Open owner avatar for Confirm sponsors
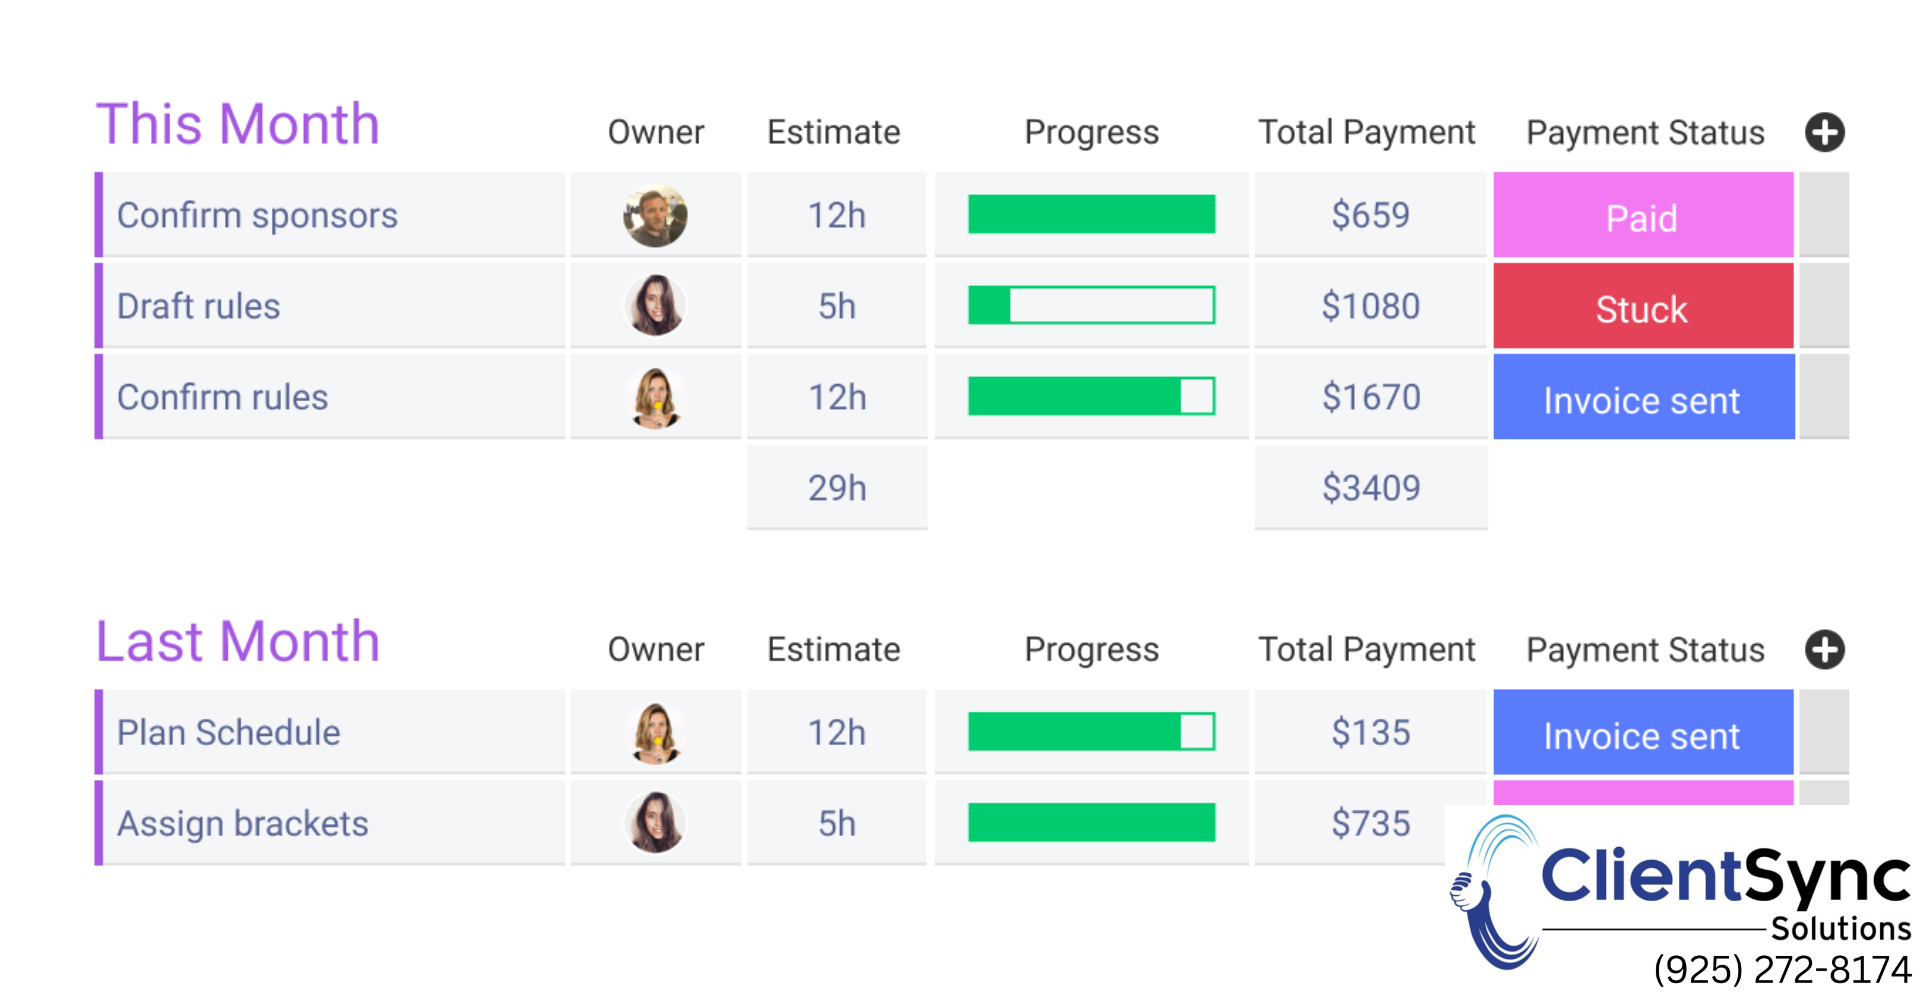 point(655,215)
